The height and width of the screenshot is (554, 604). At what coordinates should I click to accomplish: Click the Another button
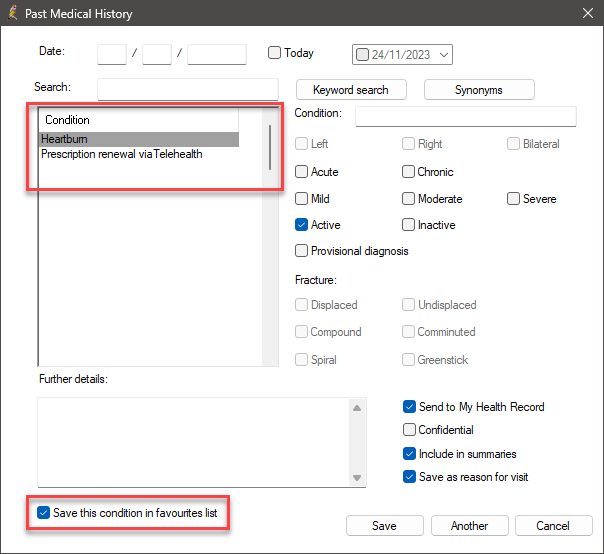tap(470, 525)
